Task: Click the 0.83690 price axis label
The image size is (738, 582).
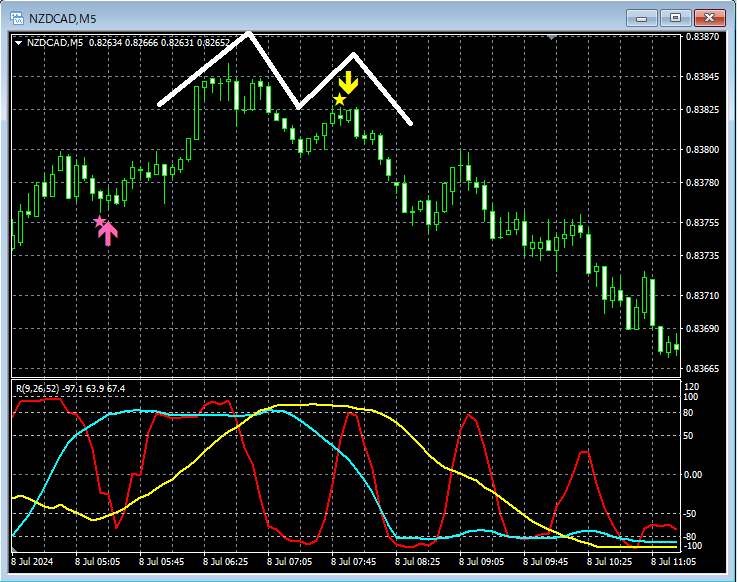Action: (703, 328)
